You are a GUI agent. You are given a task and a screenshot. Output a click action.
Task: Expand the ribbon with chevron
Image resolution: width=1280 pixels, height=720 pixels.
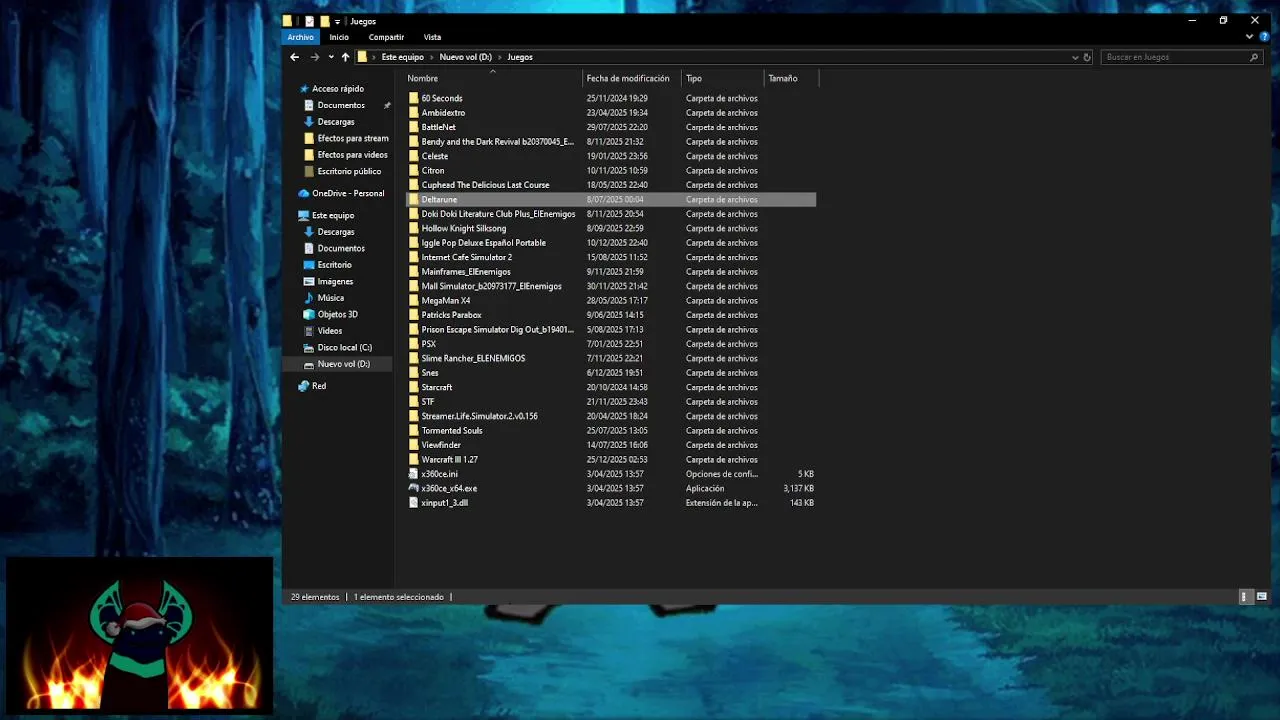tap(1249, 37)
